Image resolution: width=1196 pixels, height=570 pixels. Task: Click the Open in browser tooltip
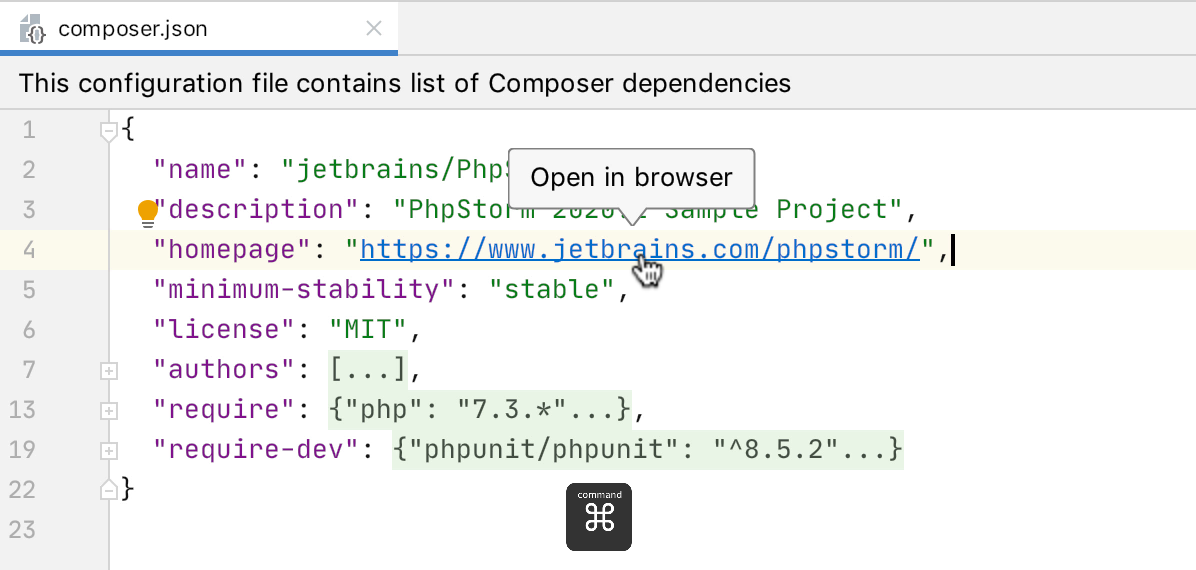click(x=632, y=178)
